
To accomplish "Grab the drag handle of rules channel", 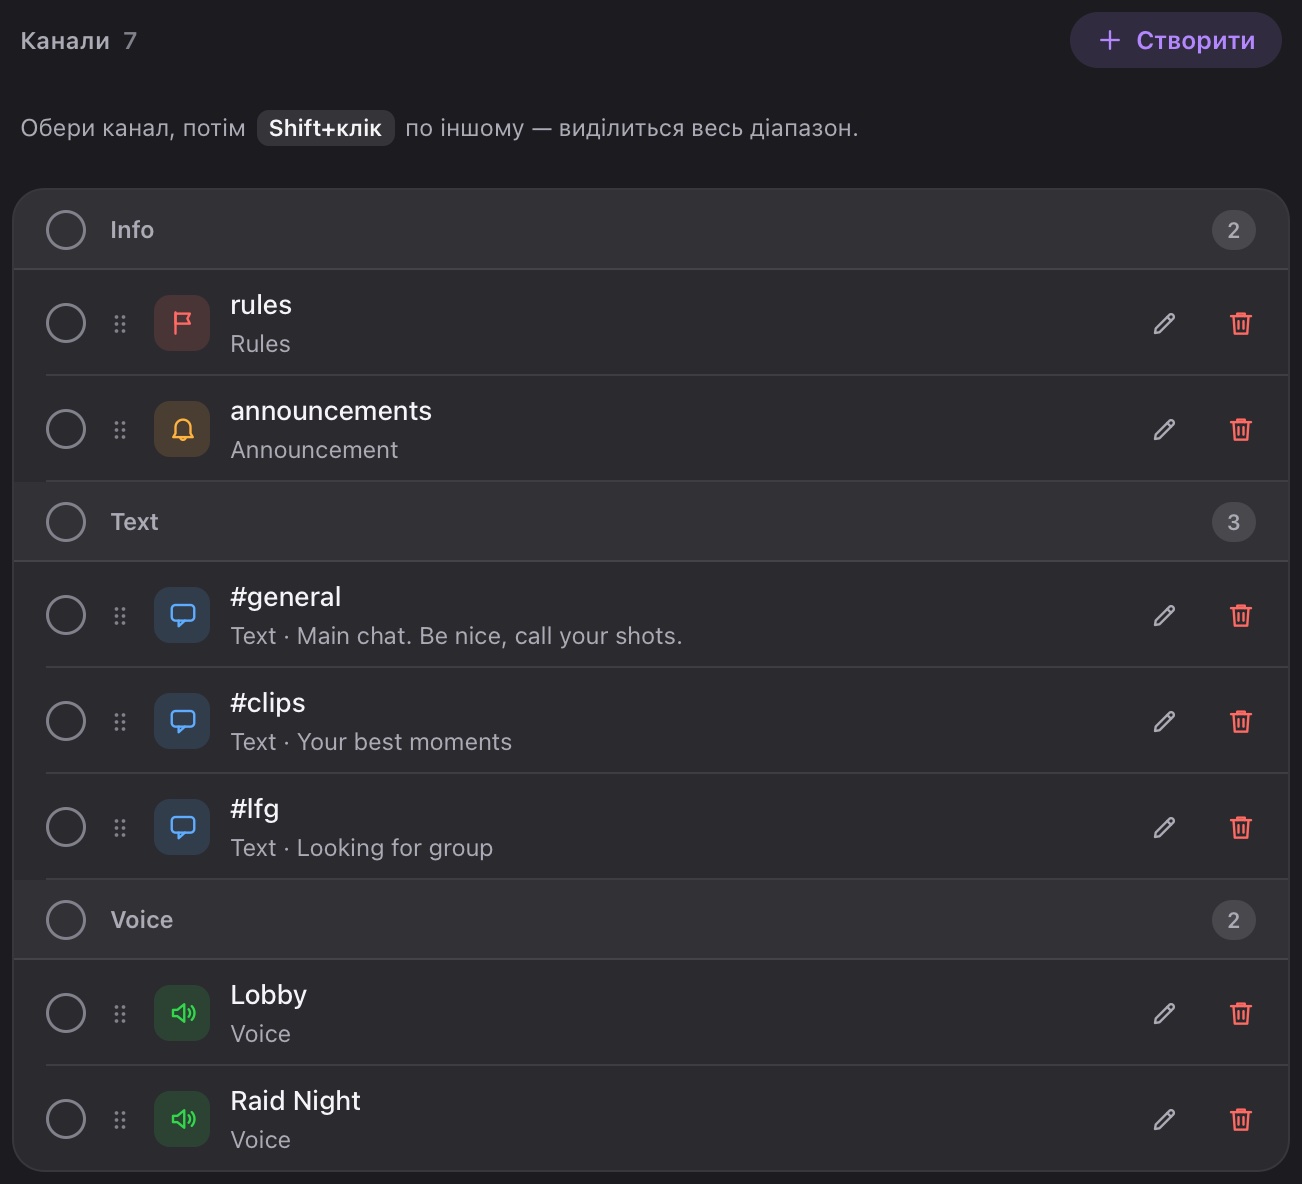I will pyautogui.click(x=120, y=323).
